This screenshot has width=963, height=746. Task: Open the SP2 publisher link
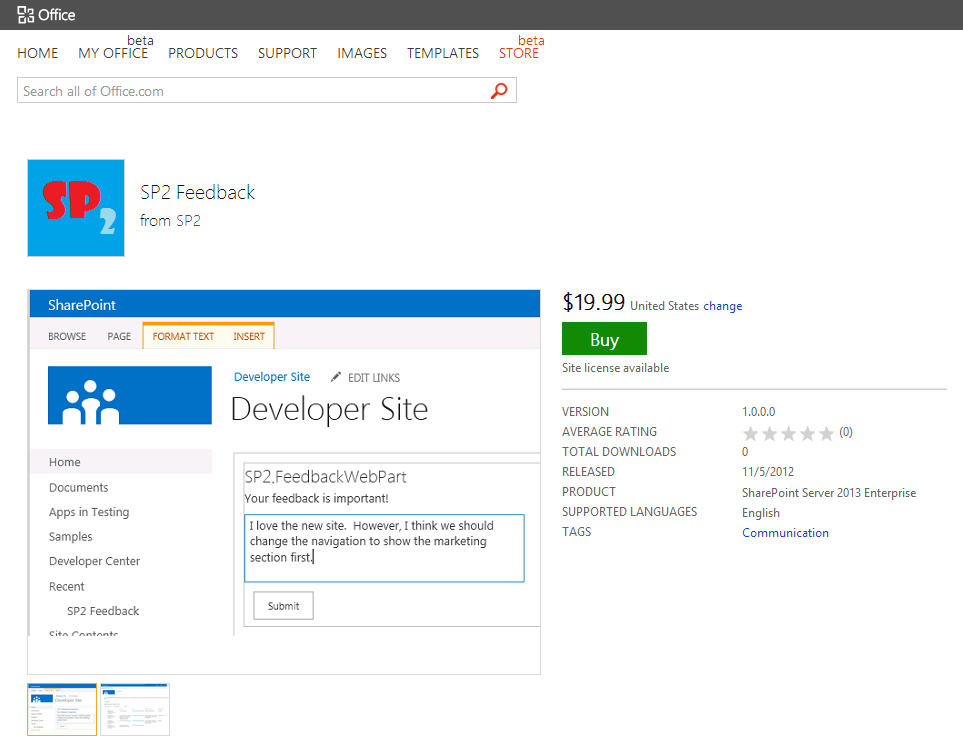(189, 220)
